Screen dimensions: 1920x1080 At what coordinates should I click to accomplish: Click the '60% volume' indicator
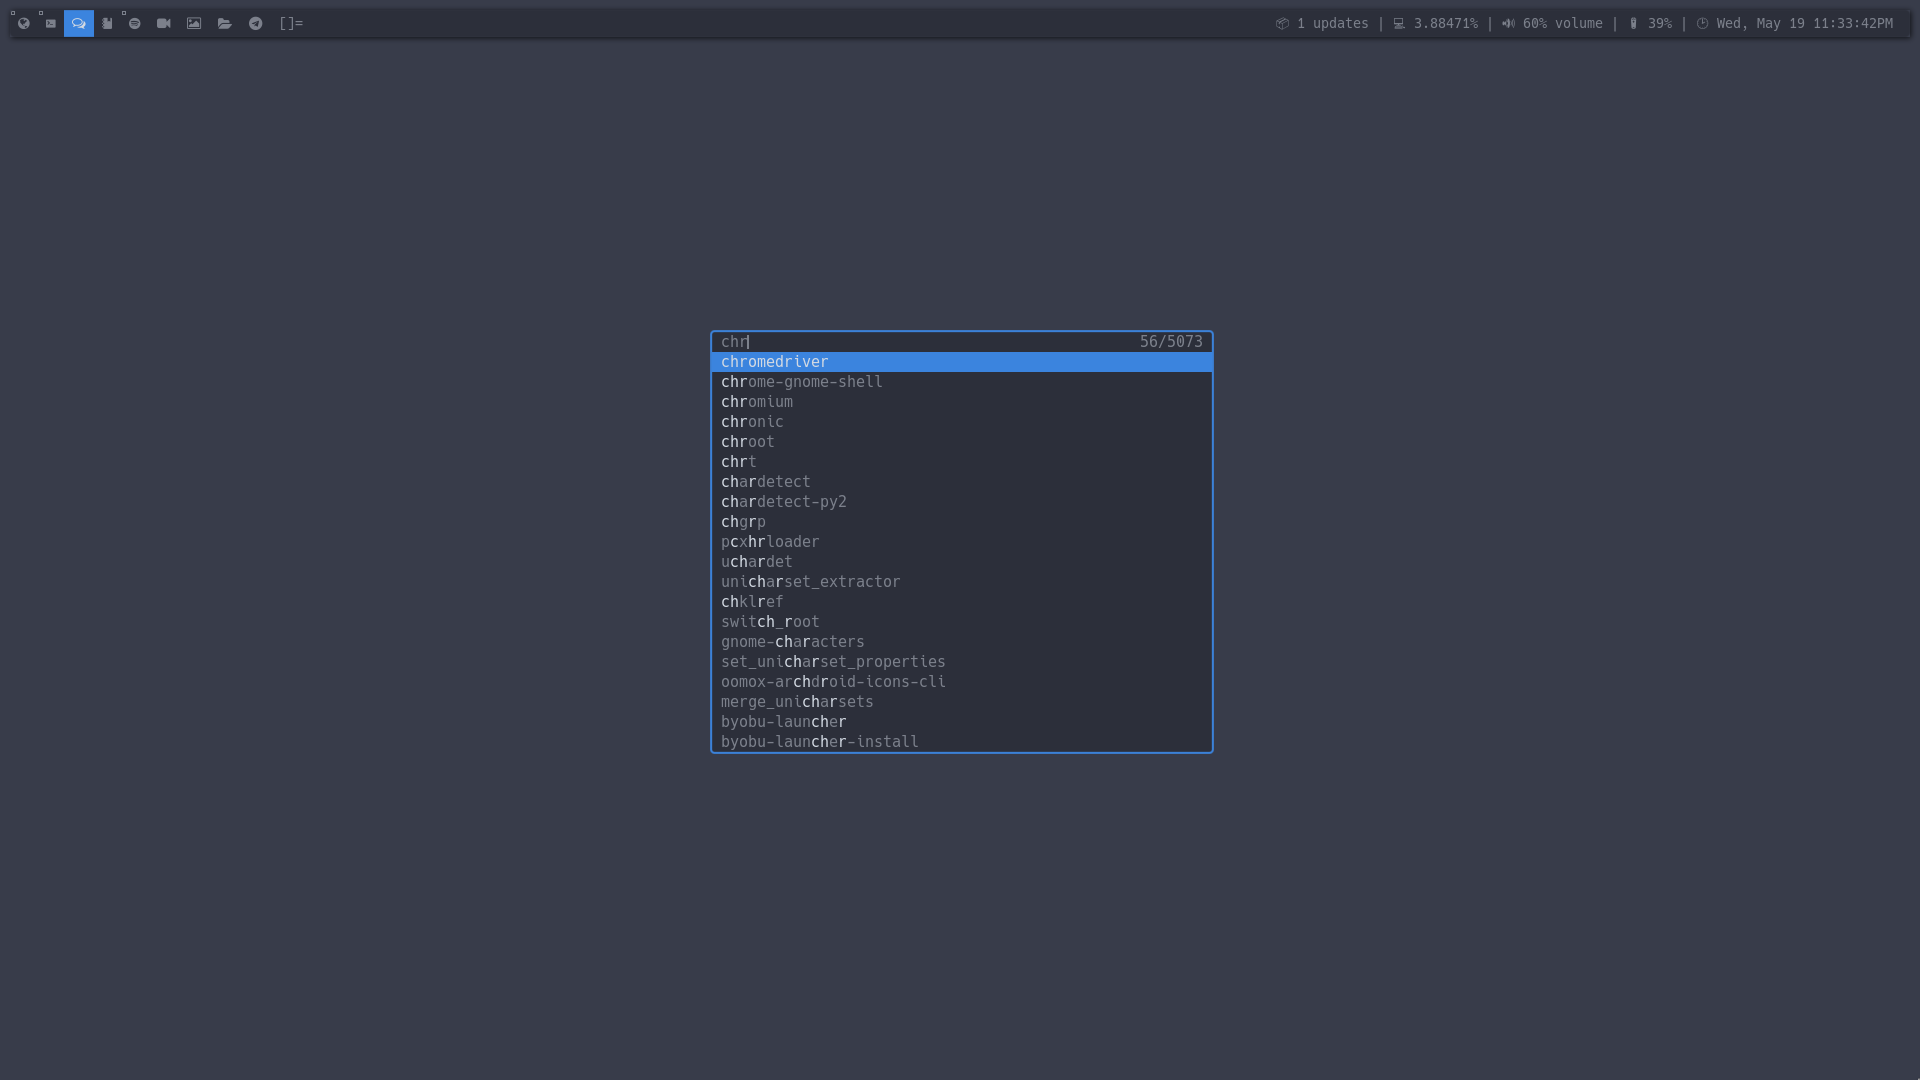1562,23
